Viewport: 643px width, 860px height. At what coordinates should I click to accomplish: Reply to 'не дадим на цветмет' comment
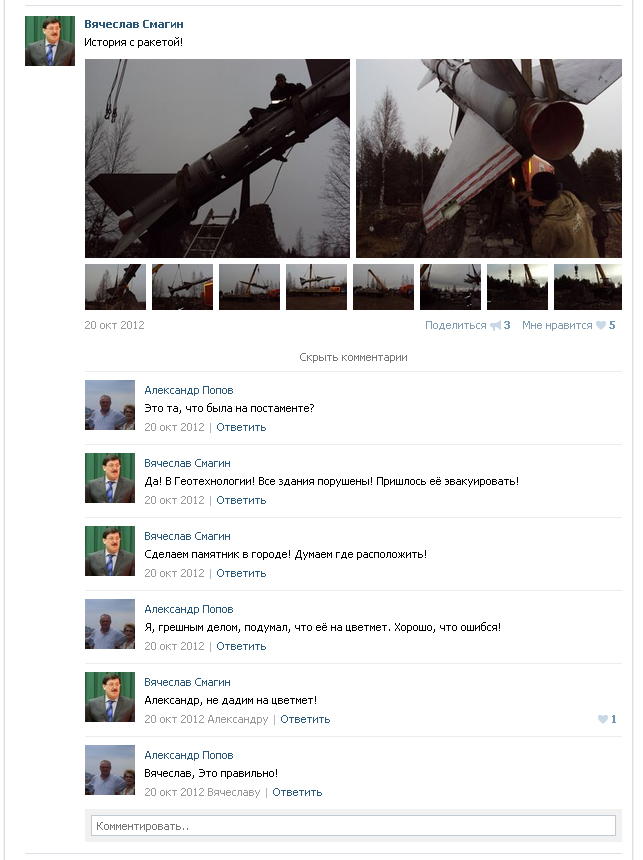305,719
